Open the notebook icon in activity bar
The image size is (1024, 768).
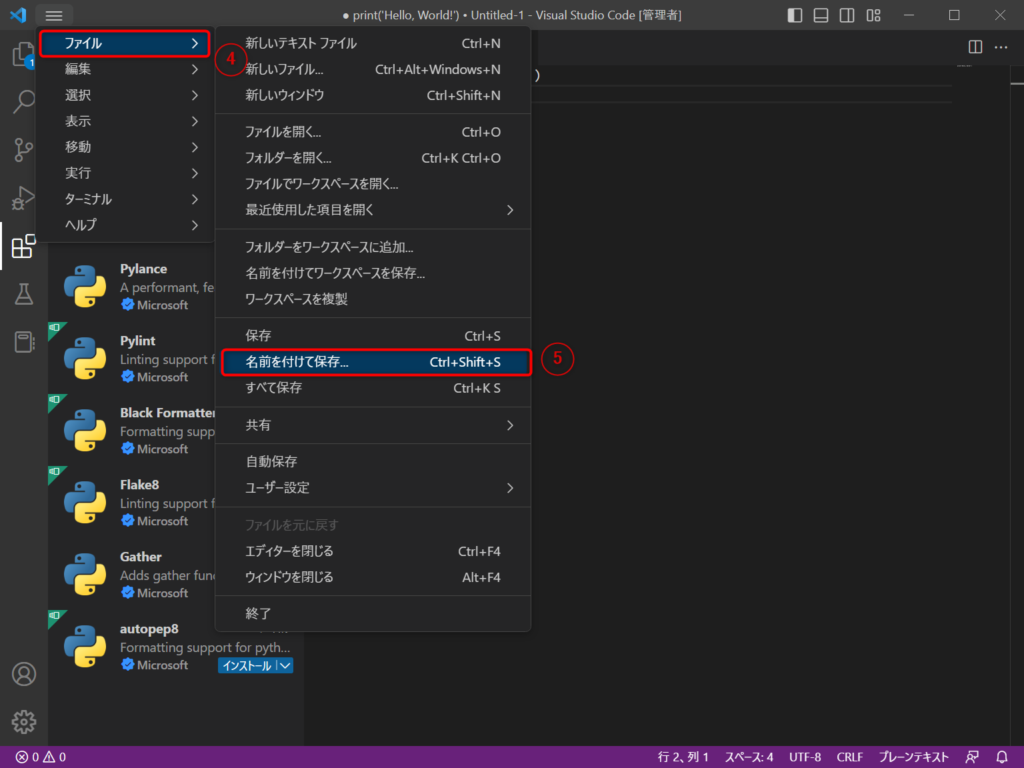(x=24, y=342)
